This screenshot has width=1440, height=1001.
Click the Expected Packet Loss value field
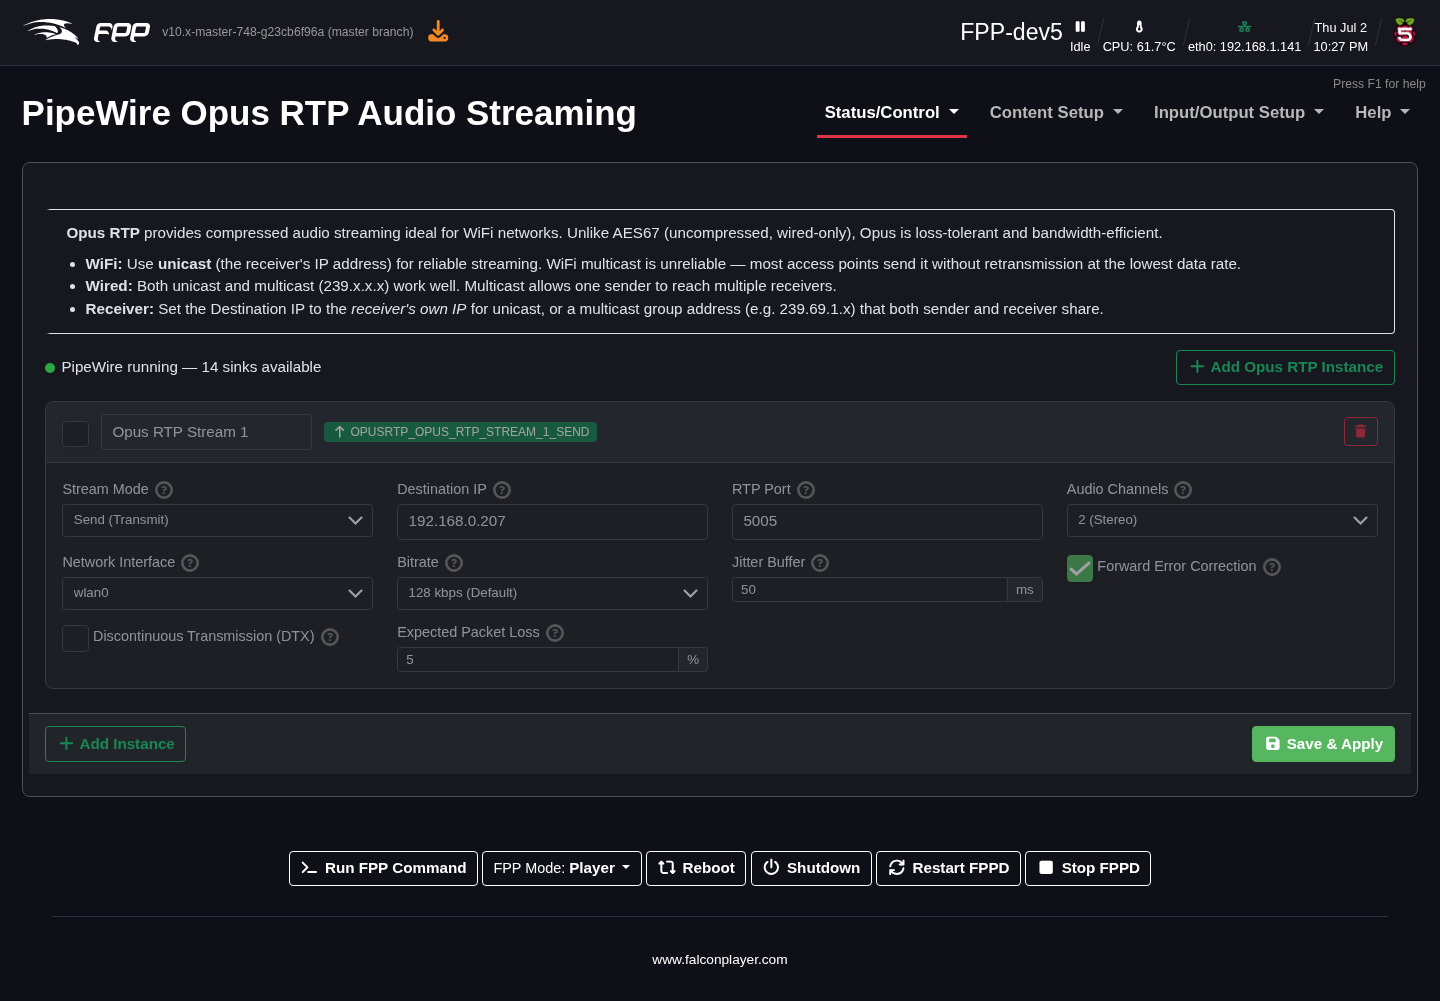coord(538,660)
